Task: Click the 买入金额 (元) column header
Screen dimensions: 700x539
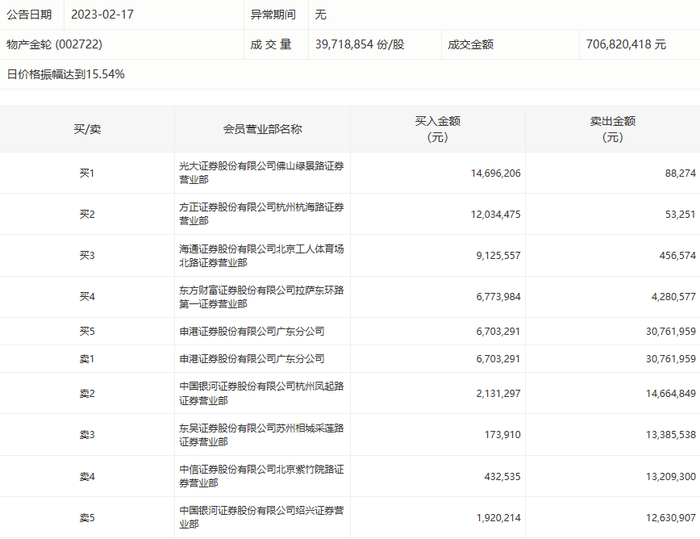Action: pos(438,129)
